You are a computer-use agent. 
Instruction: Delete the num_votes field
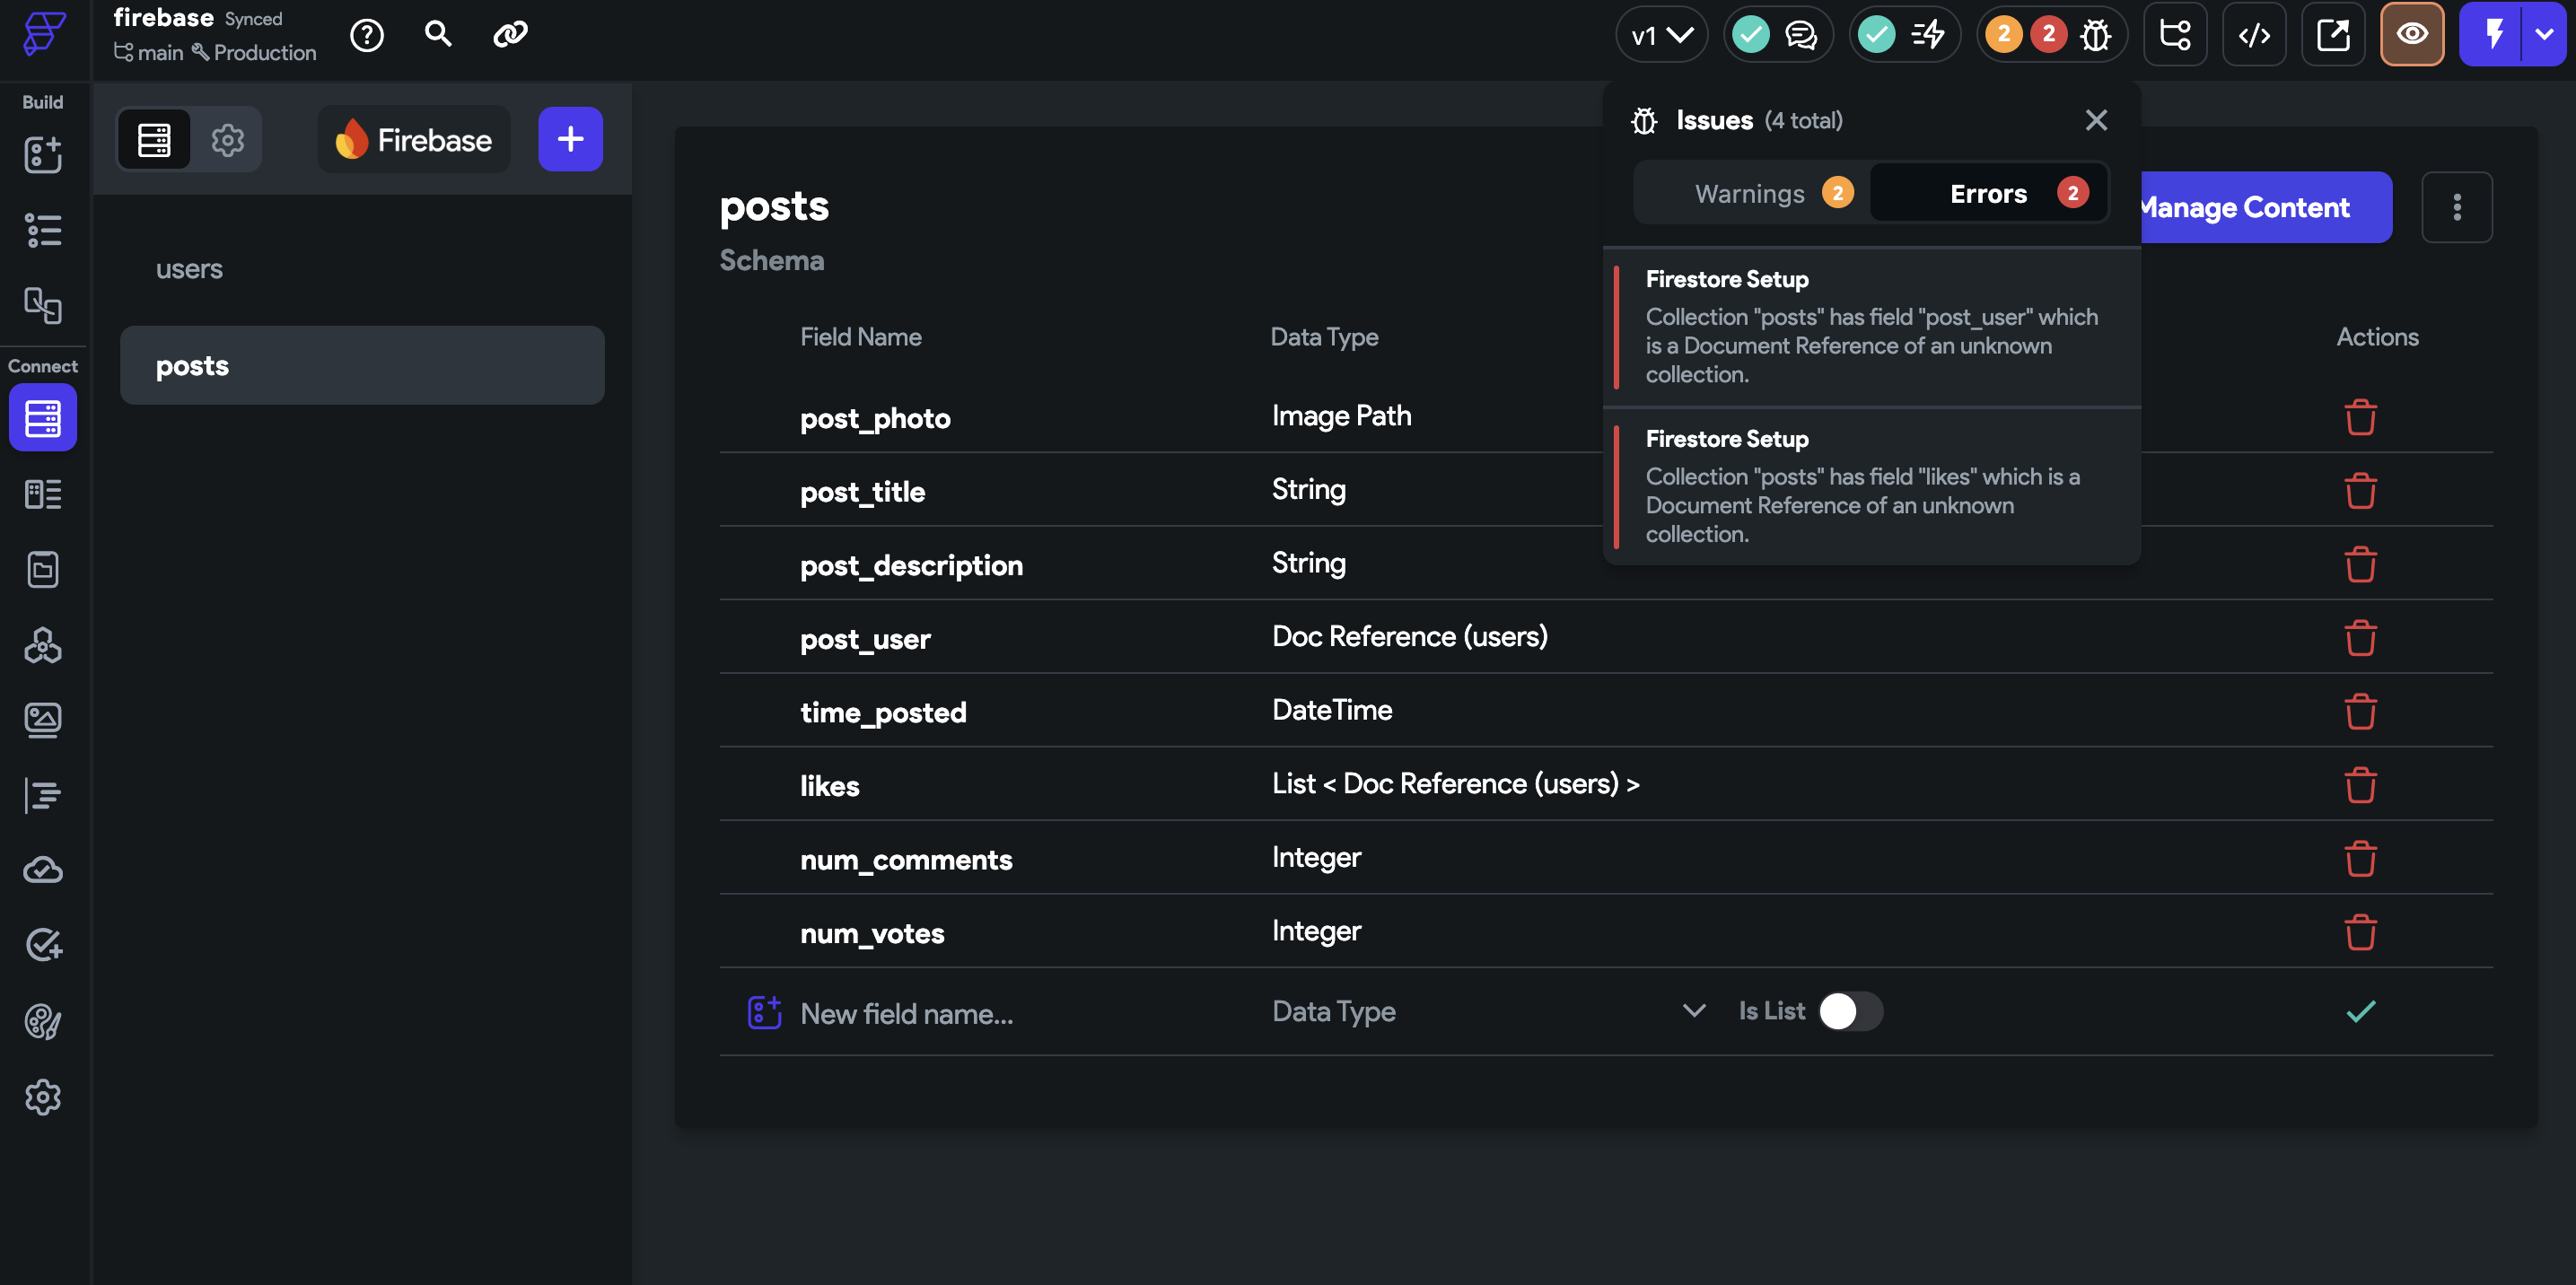[2360, 932]
